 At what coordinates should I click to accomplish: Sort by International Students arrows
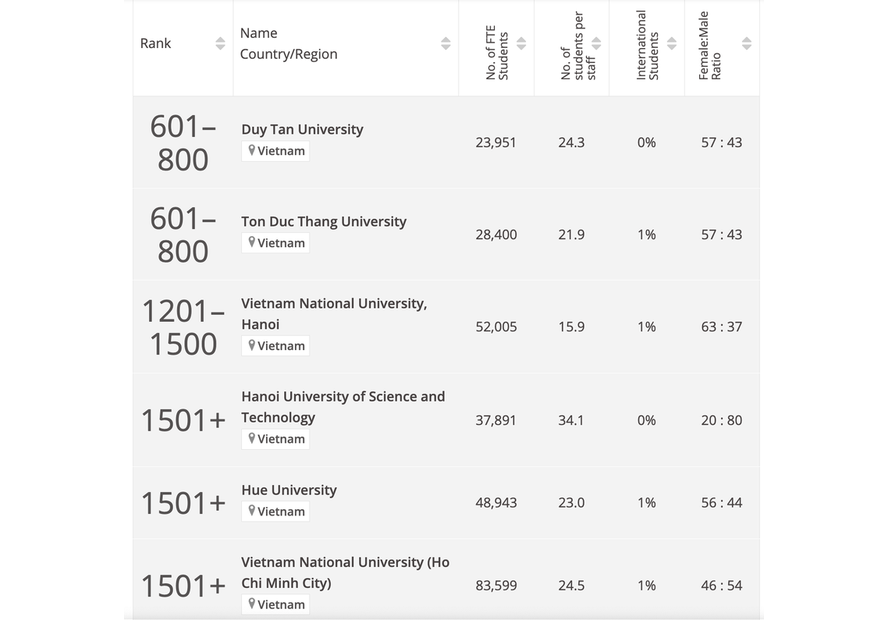point(672,44)
